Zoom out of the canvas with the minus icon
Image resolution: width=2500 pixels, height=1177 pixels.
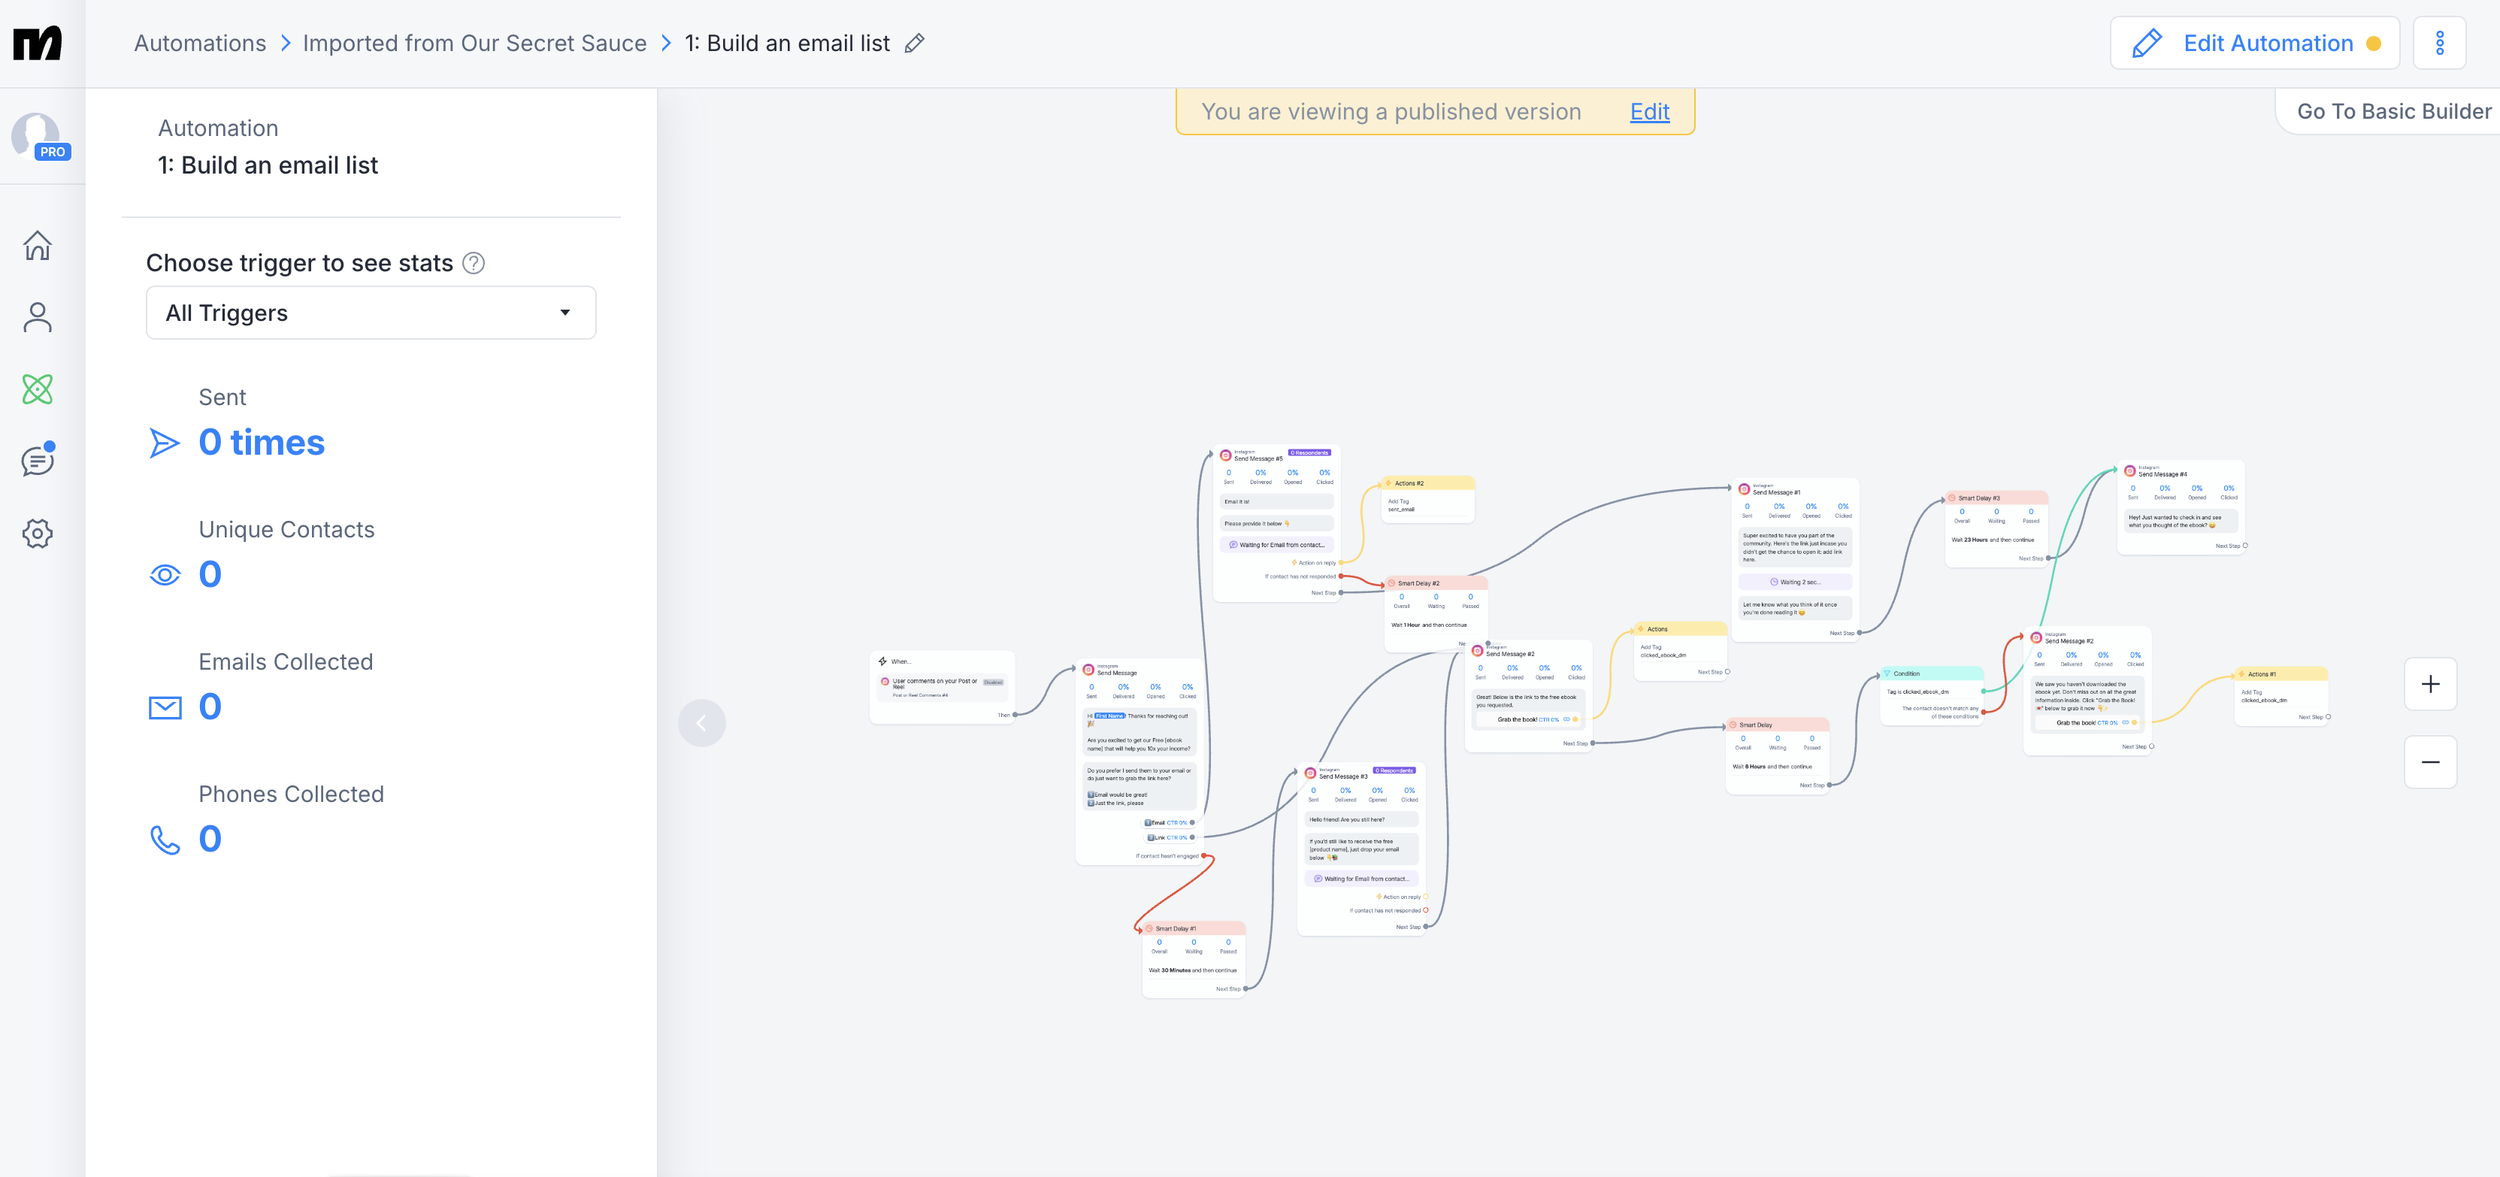tap(2430, 762)
